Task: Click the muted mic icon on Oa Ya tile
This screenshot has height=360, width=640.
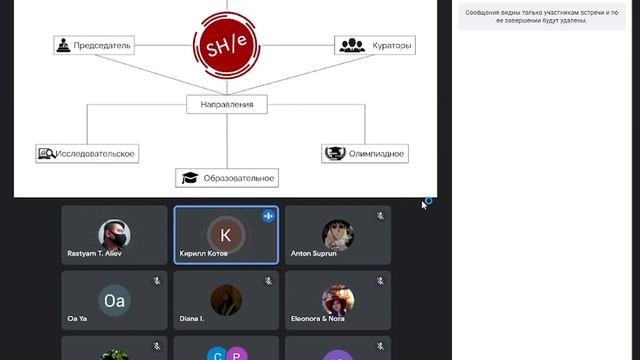Action: 157,281
